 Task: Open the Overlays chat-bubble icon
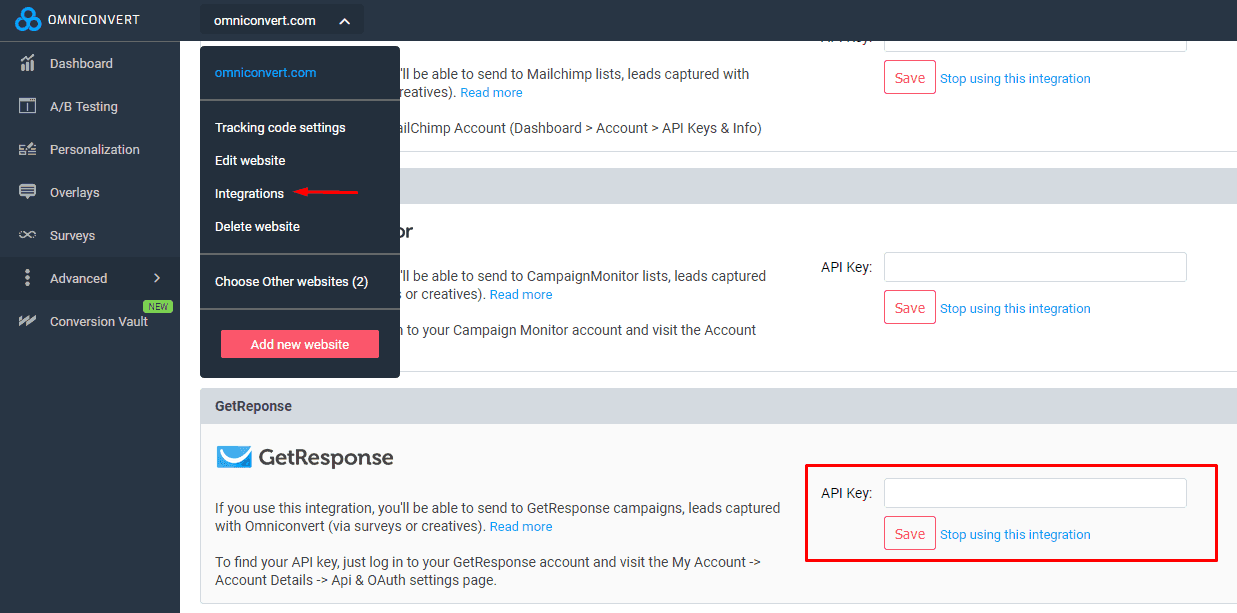[x=28, y=192]
